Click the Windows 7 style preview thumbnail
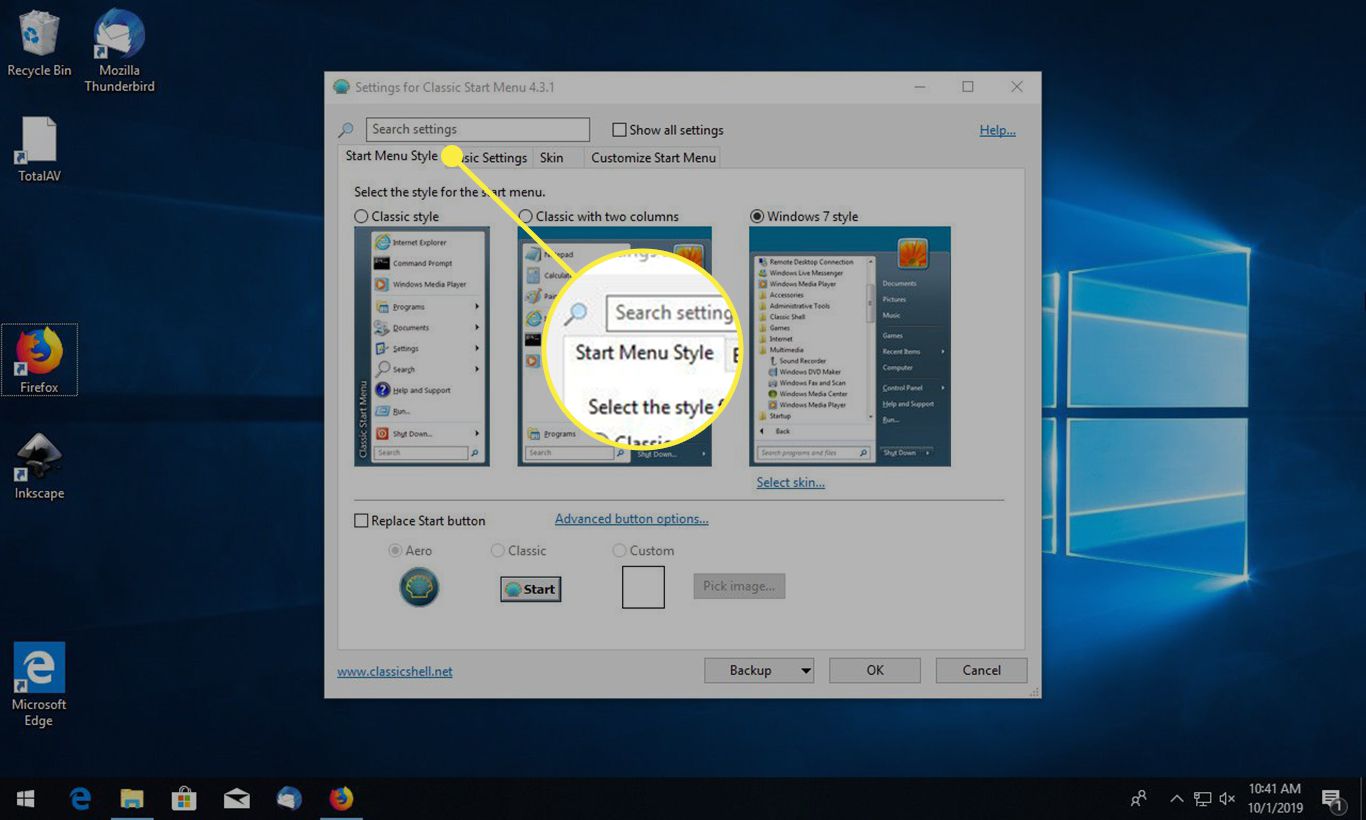1366x820 pixels. [850, 346]
